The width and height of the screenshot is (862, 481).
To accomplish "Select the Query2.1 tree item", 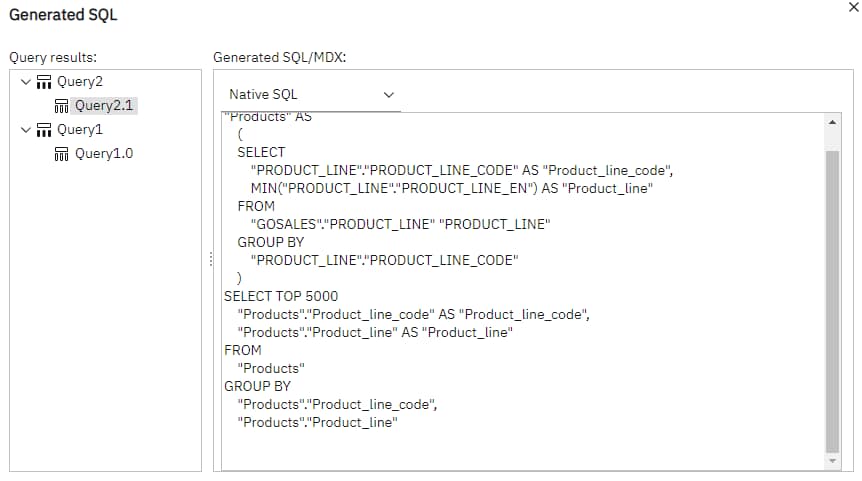I will tap(105, 106).
